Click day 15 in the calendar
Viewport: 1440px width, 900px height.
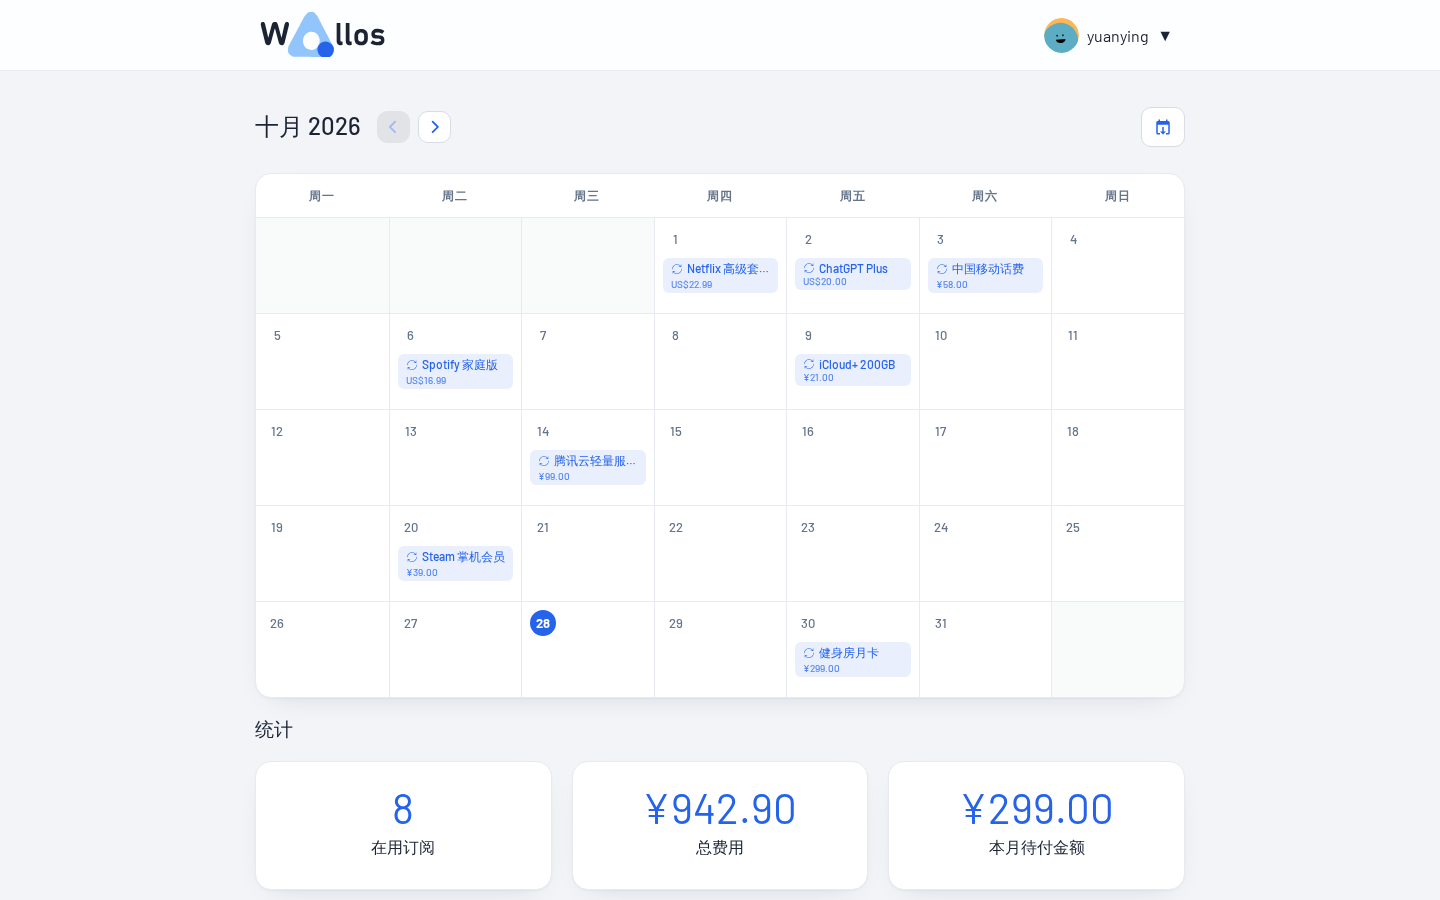676,432
